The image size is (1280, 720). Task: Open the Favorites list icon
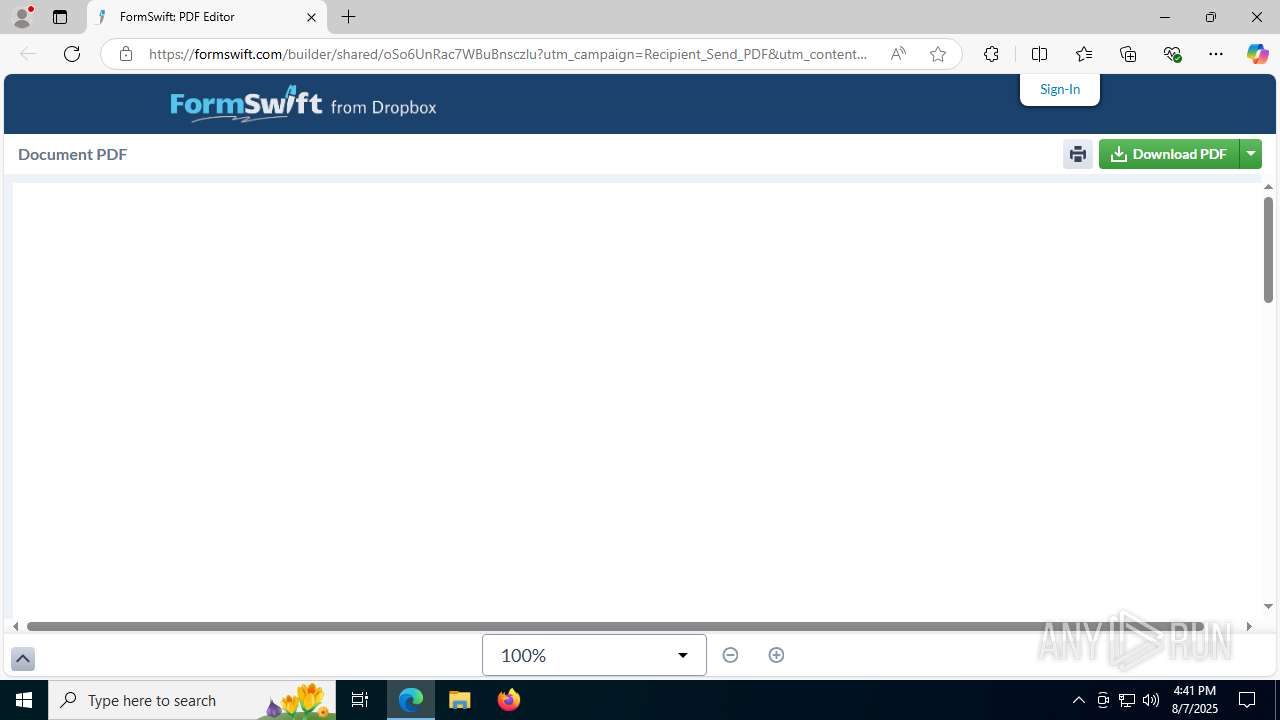pos(1084,54)
